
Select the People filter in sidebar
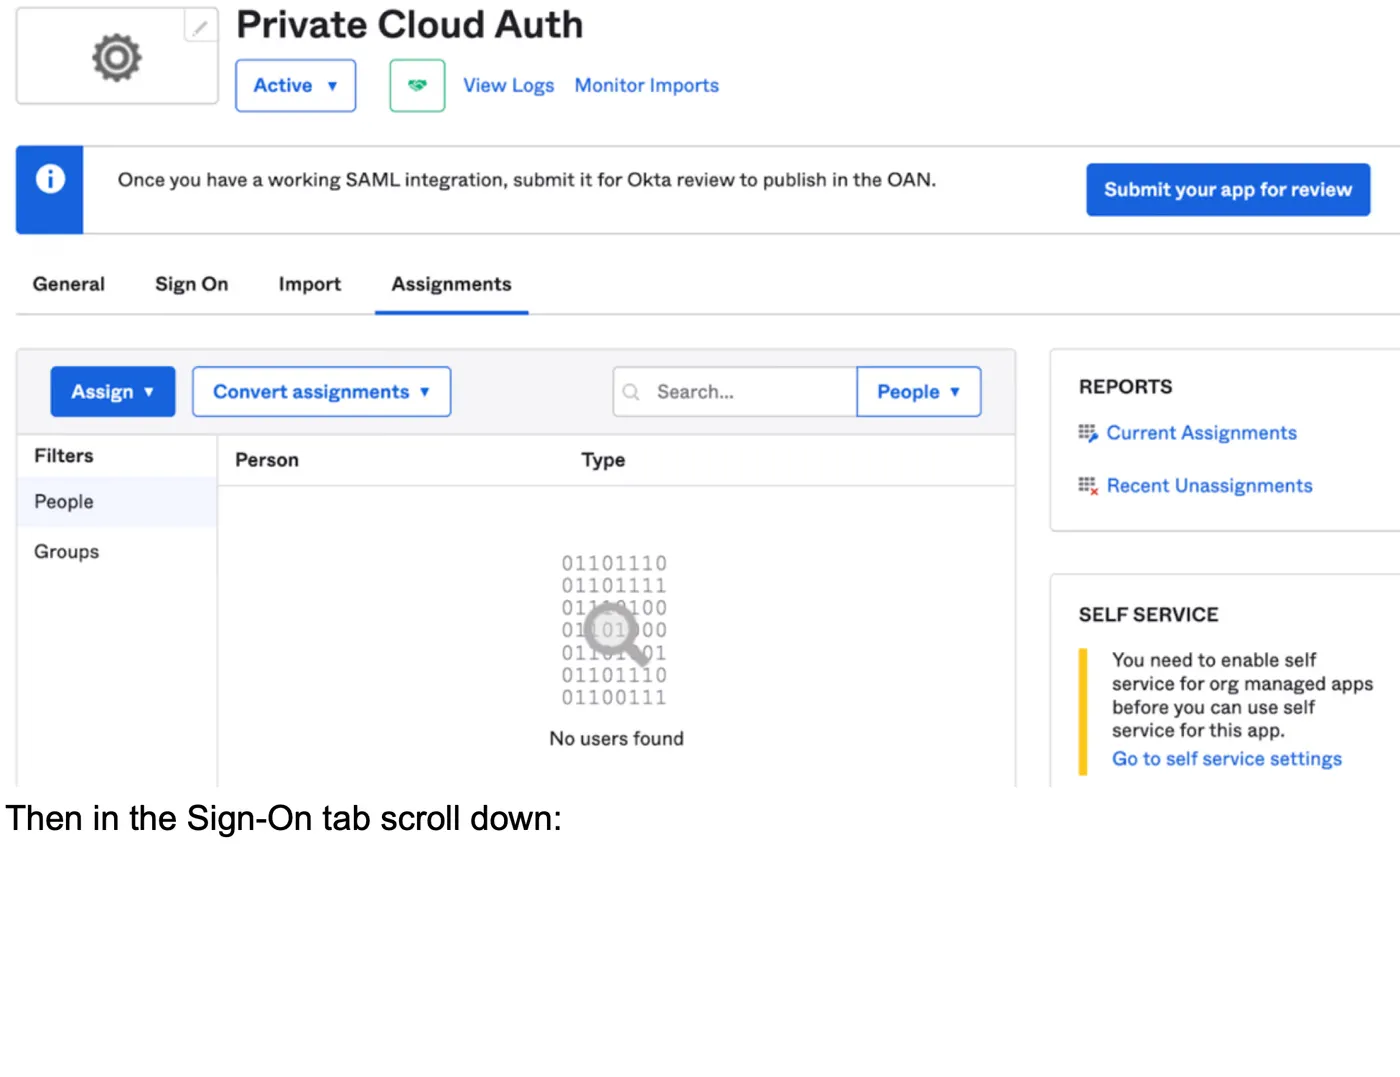[x=117, y=502]
